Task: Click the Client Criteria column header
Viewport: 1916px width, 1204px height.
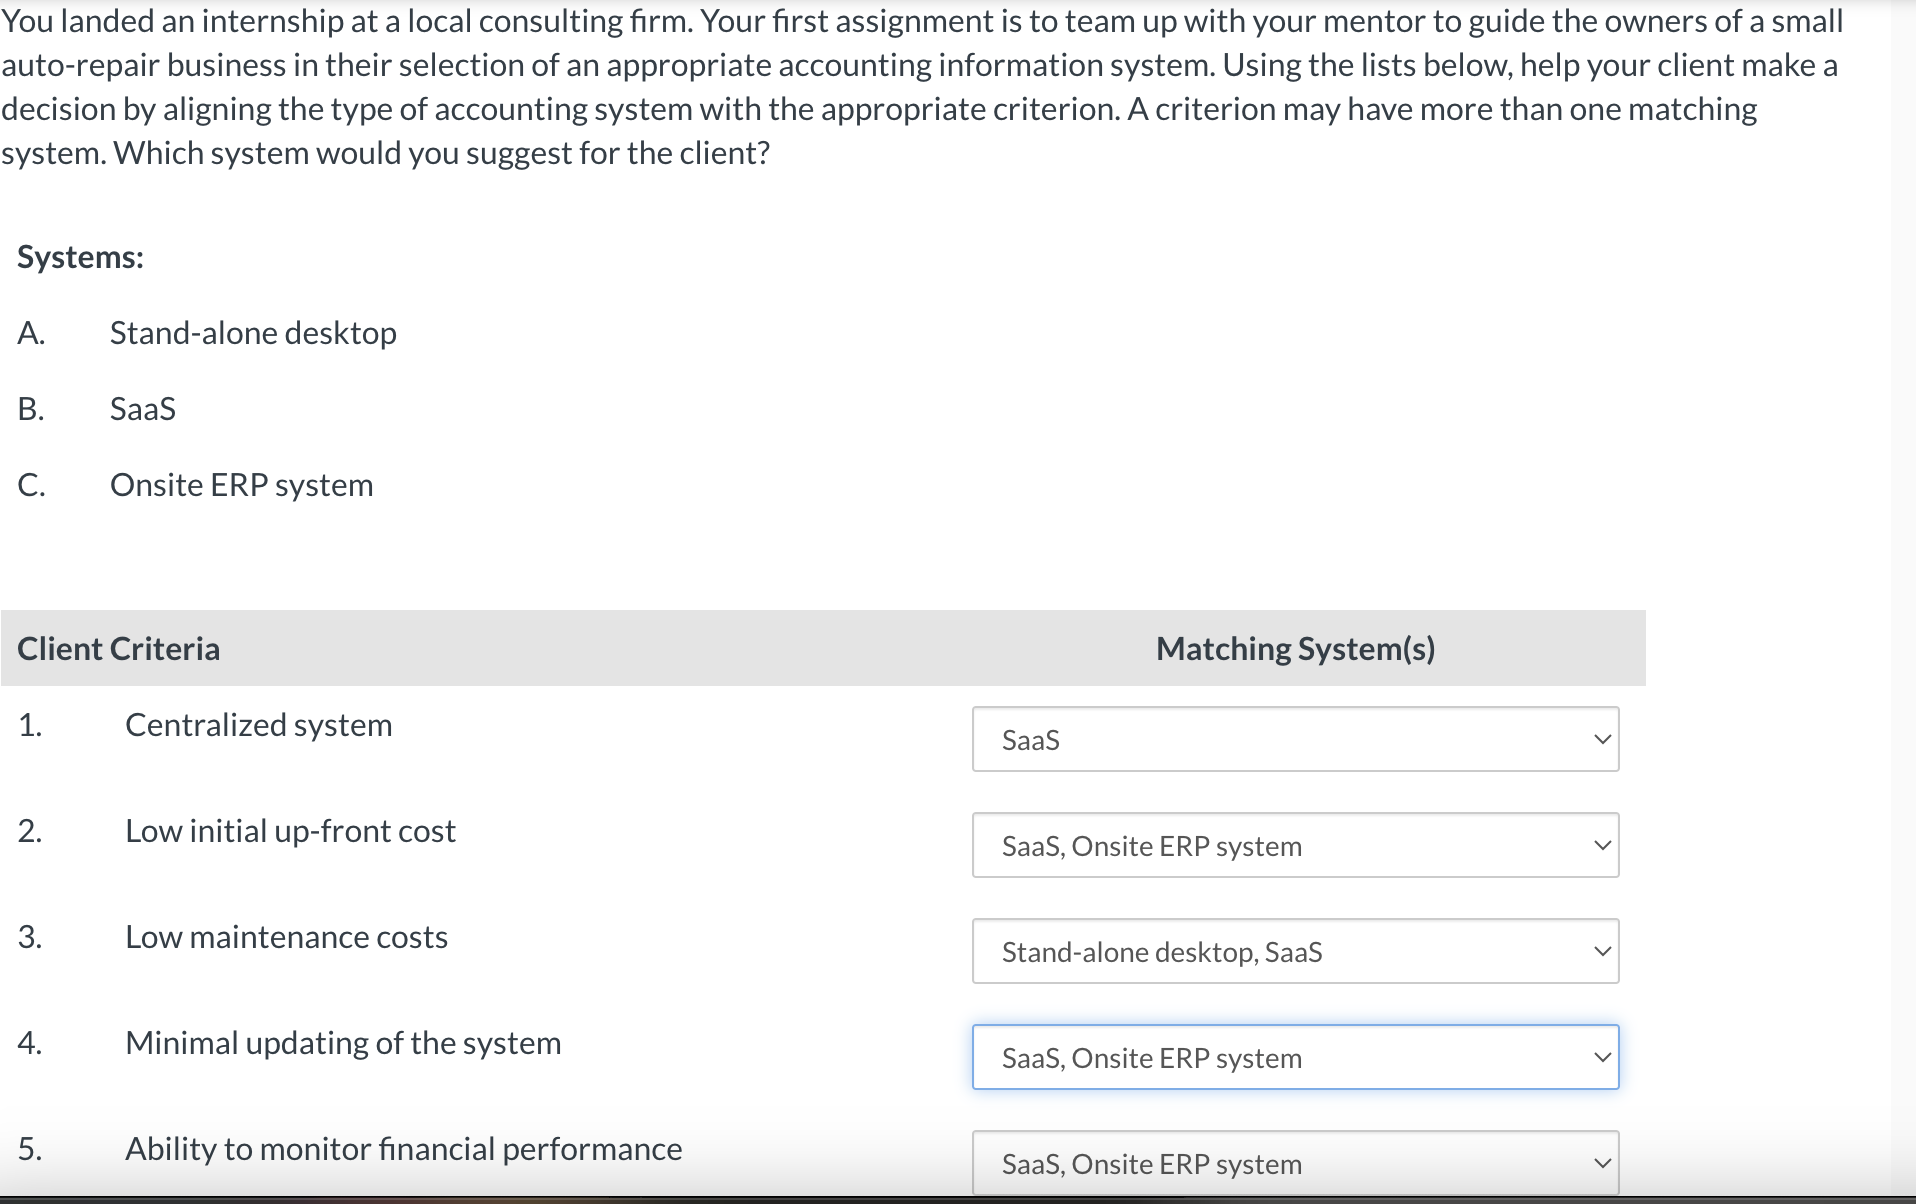Action: coord(119,649)
